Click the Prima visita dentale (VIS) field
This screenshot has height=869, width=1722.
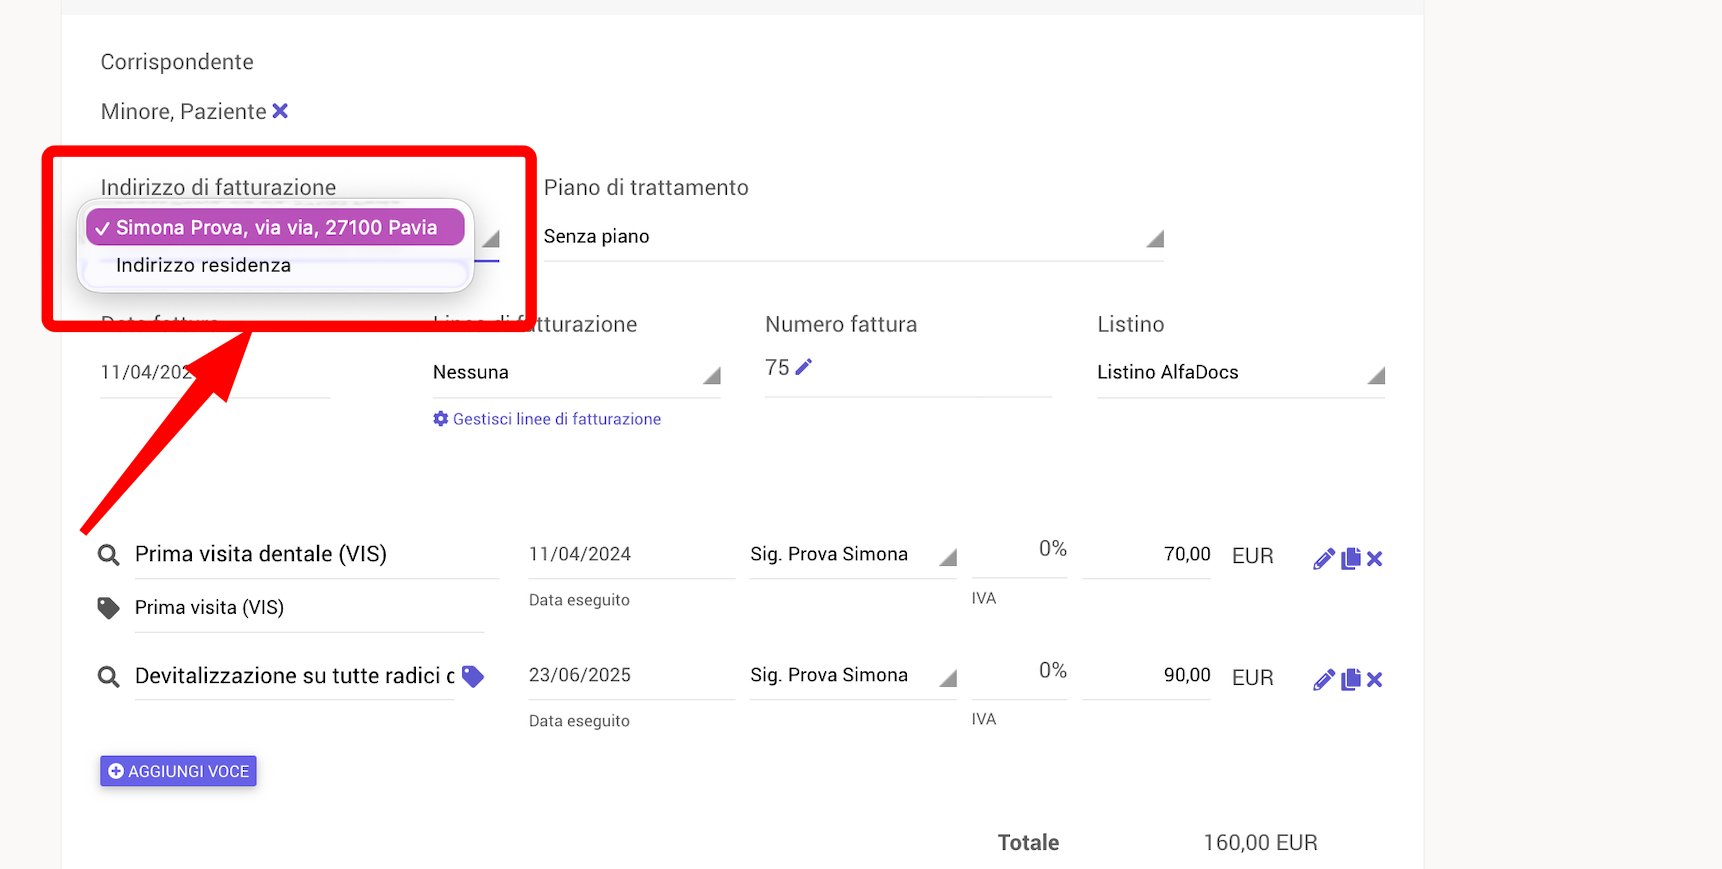coord(316,555)
